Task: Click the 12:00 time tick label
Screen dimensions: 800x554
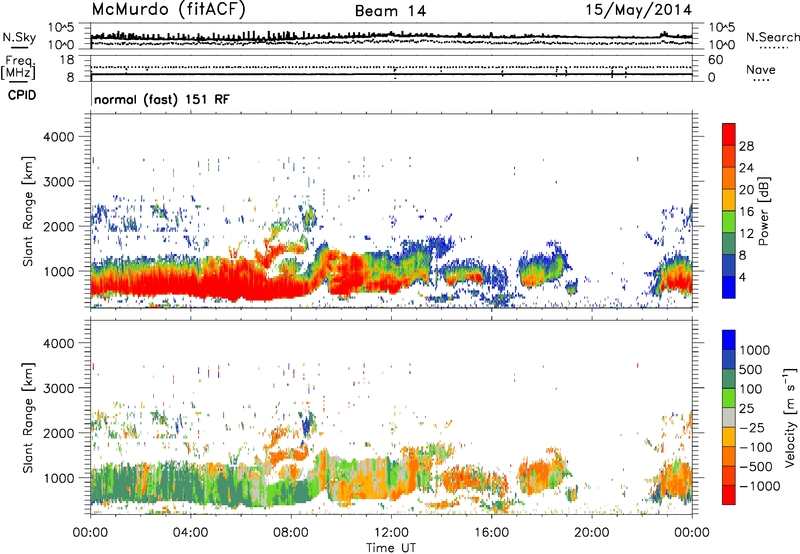Action: 391,533
